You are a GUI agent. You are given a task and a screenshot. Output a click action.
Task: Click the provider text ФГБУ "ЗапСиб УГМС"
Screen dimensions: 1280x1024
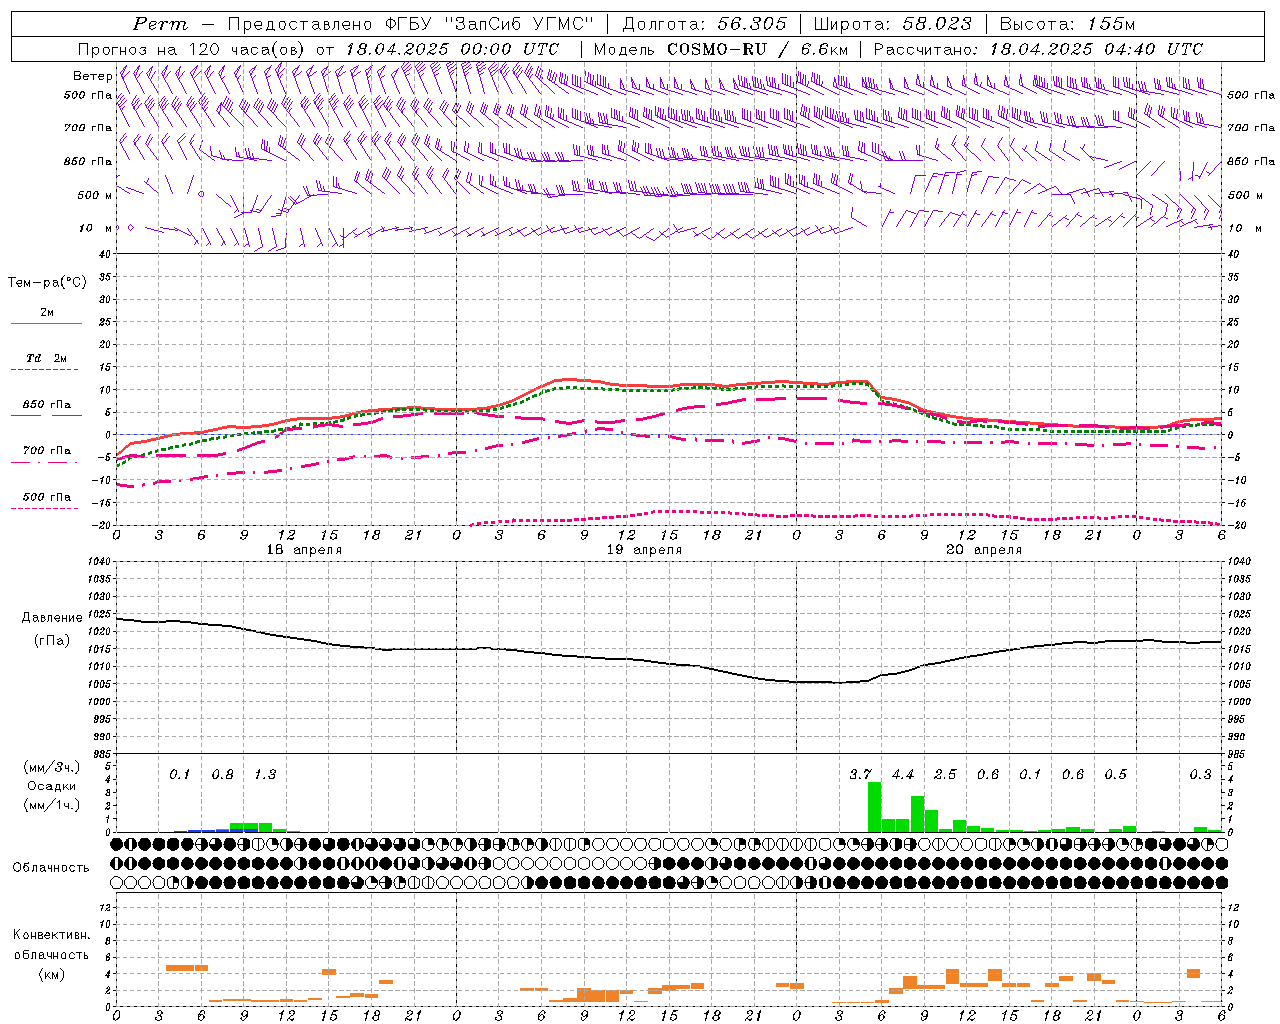pyautogui.click(x=490, y=24)
